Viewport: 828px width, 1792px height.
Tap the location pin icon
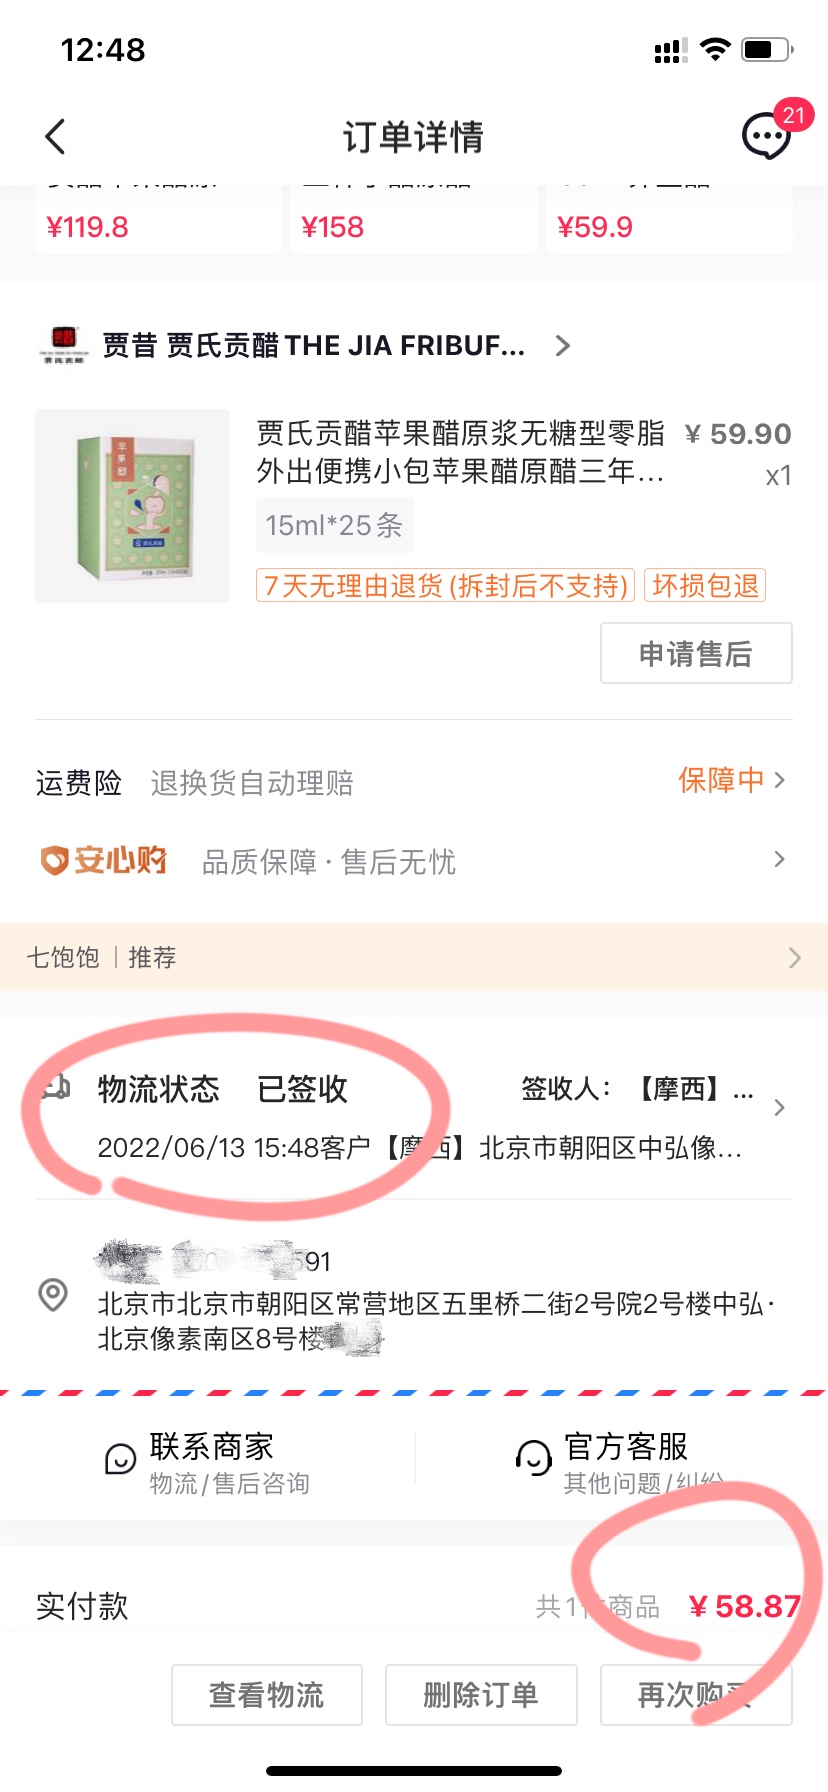click(53, 1295)
